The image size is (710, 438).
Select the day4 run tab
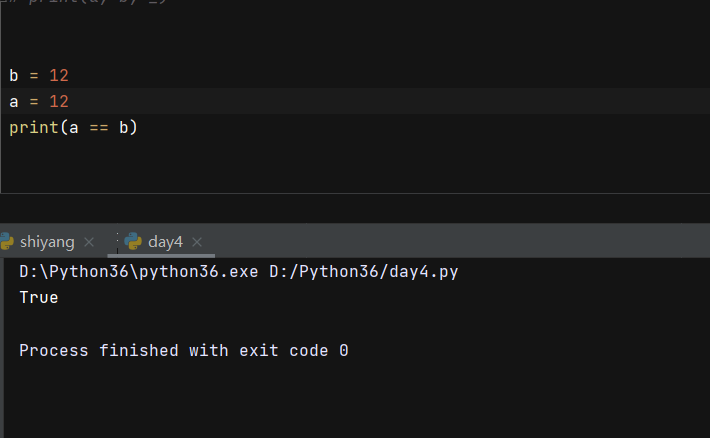165,241
